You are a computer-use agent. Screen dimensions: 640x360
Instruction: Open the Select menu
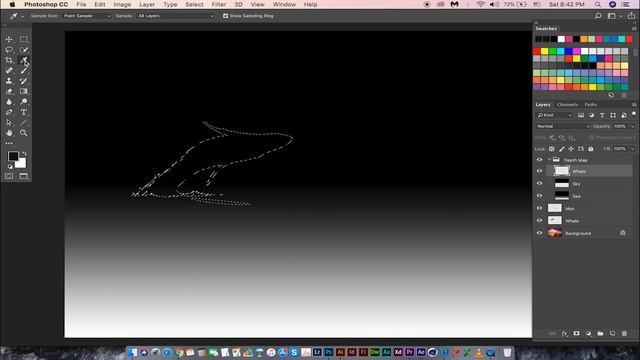point(194,4)
